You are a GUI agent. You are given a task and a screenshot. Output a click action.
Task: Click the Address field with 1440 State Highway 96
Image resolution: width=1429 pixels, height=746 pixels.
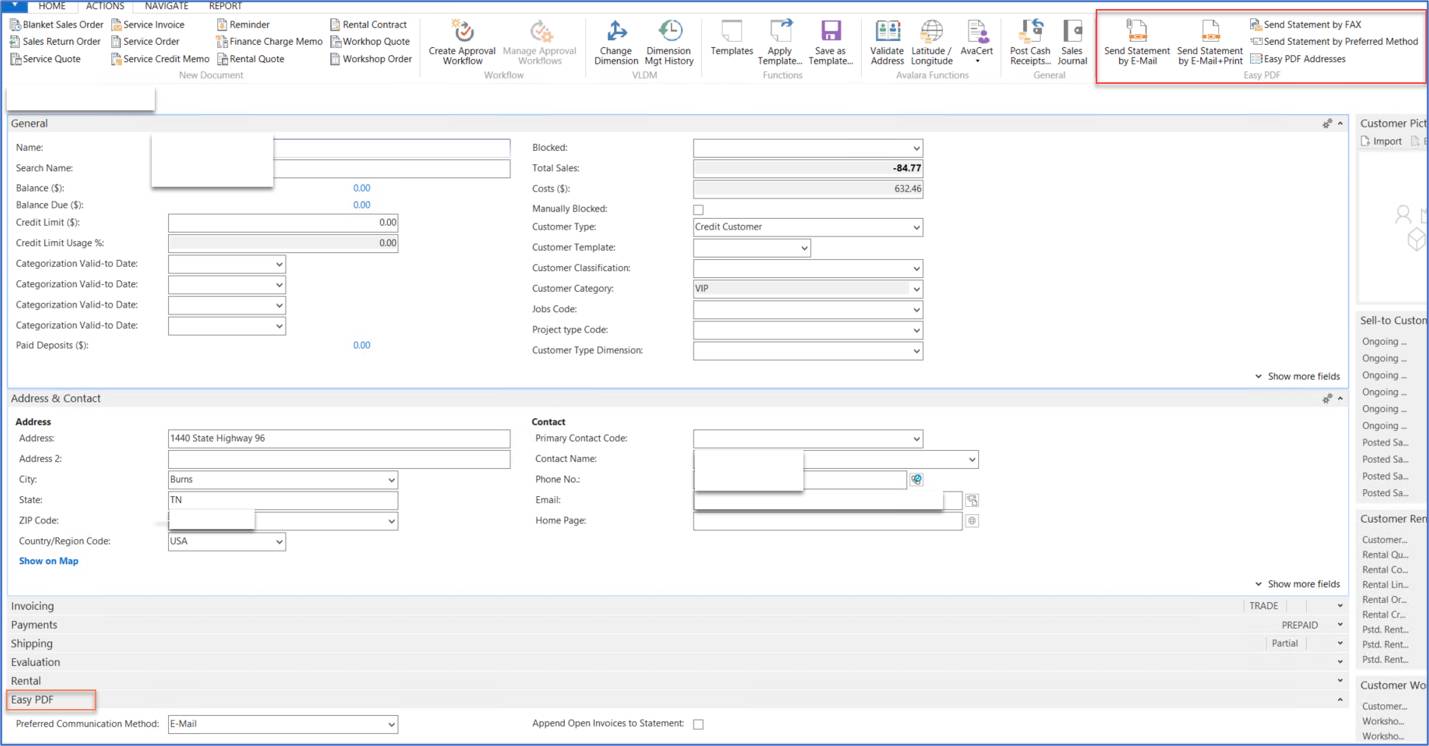pos(339,439)
